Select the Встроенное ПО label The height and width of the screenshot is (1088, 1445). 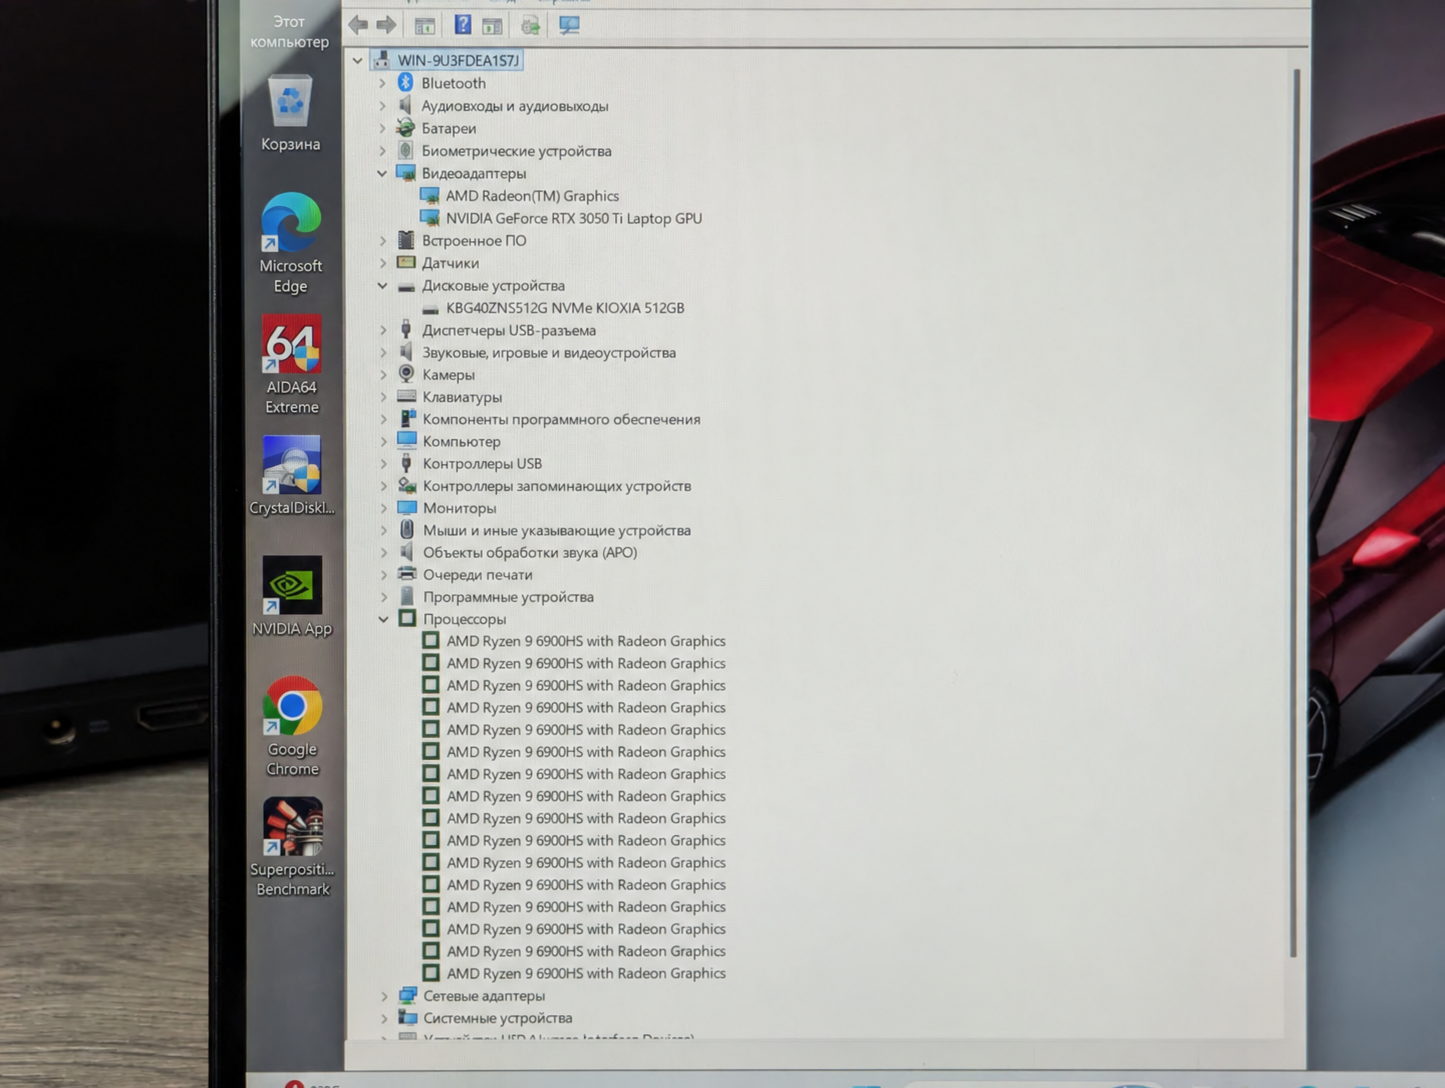tap(474, 241)
